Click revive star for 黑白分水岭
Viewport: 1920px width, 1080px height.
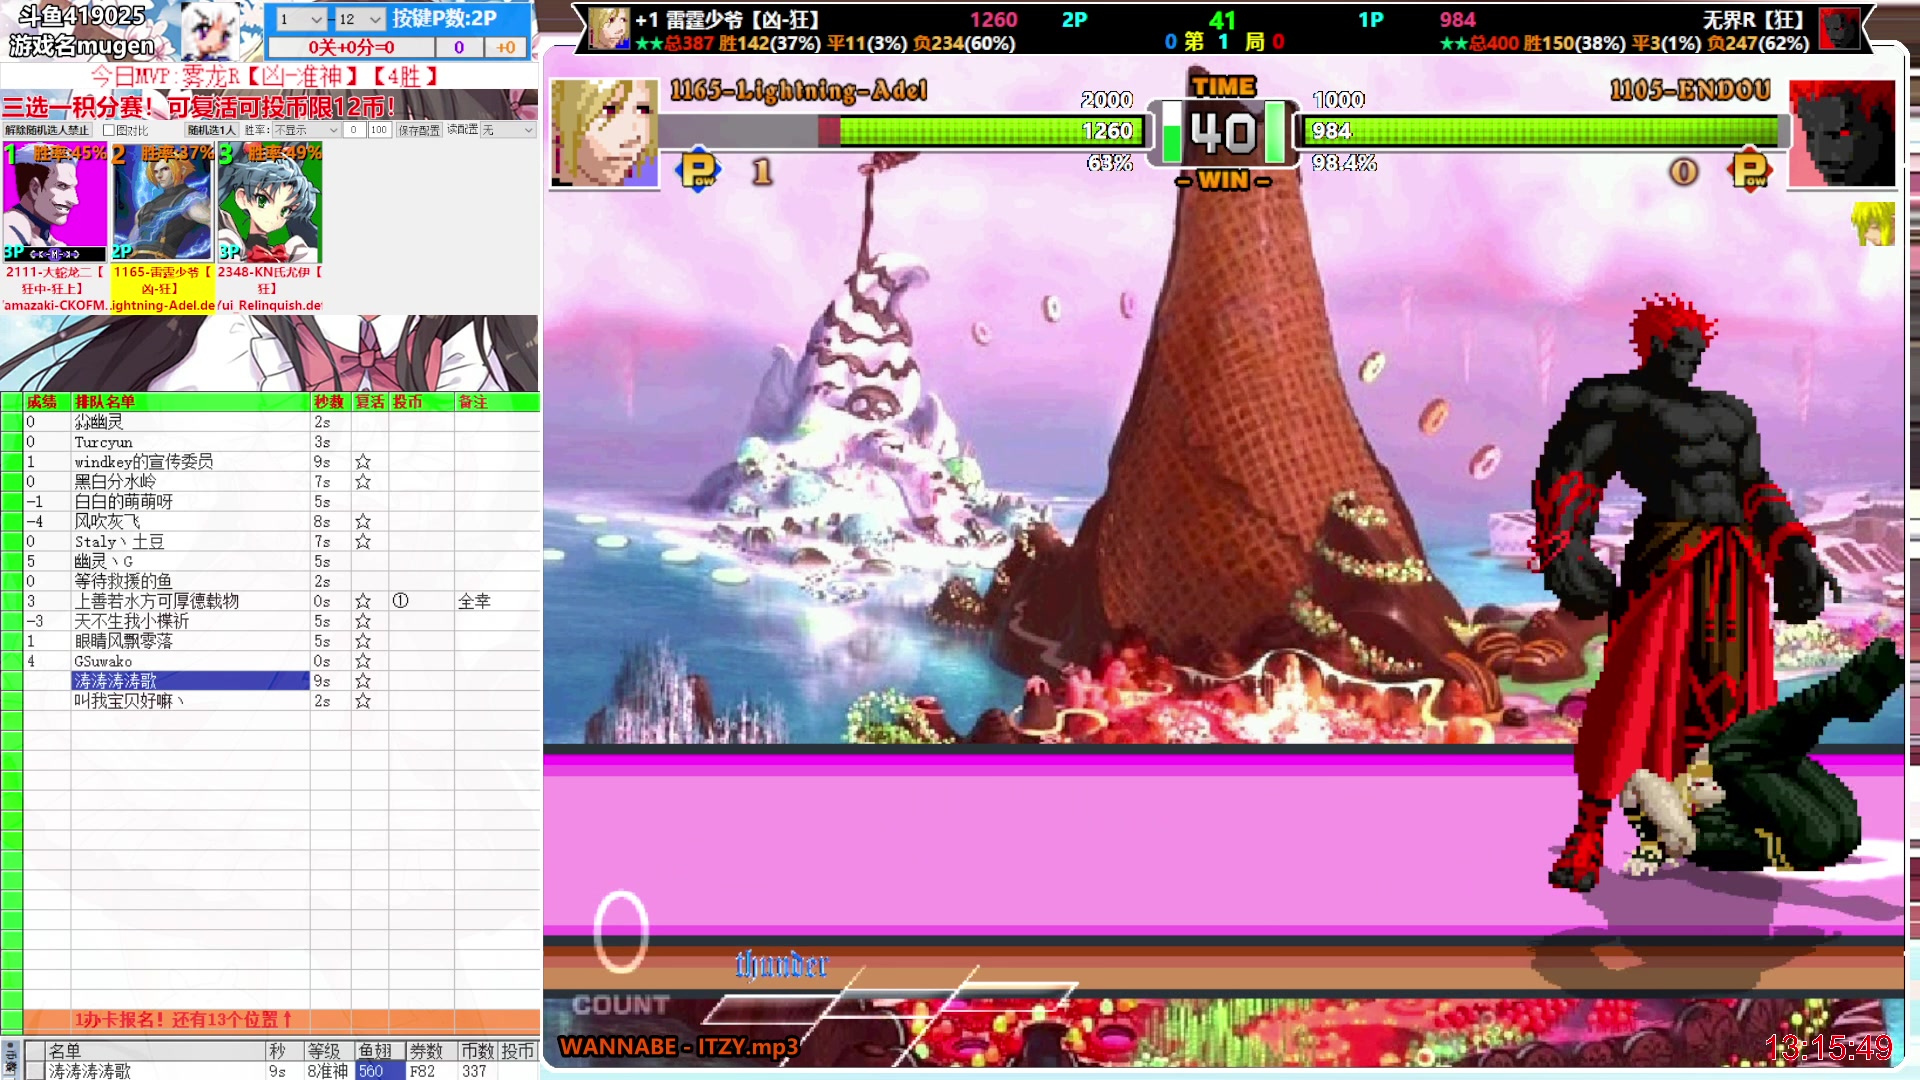click(x=363, y=482)
